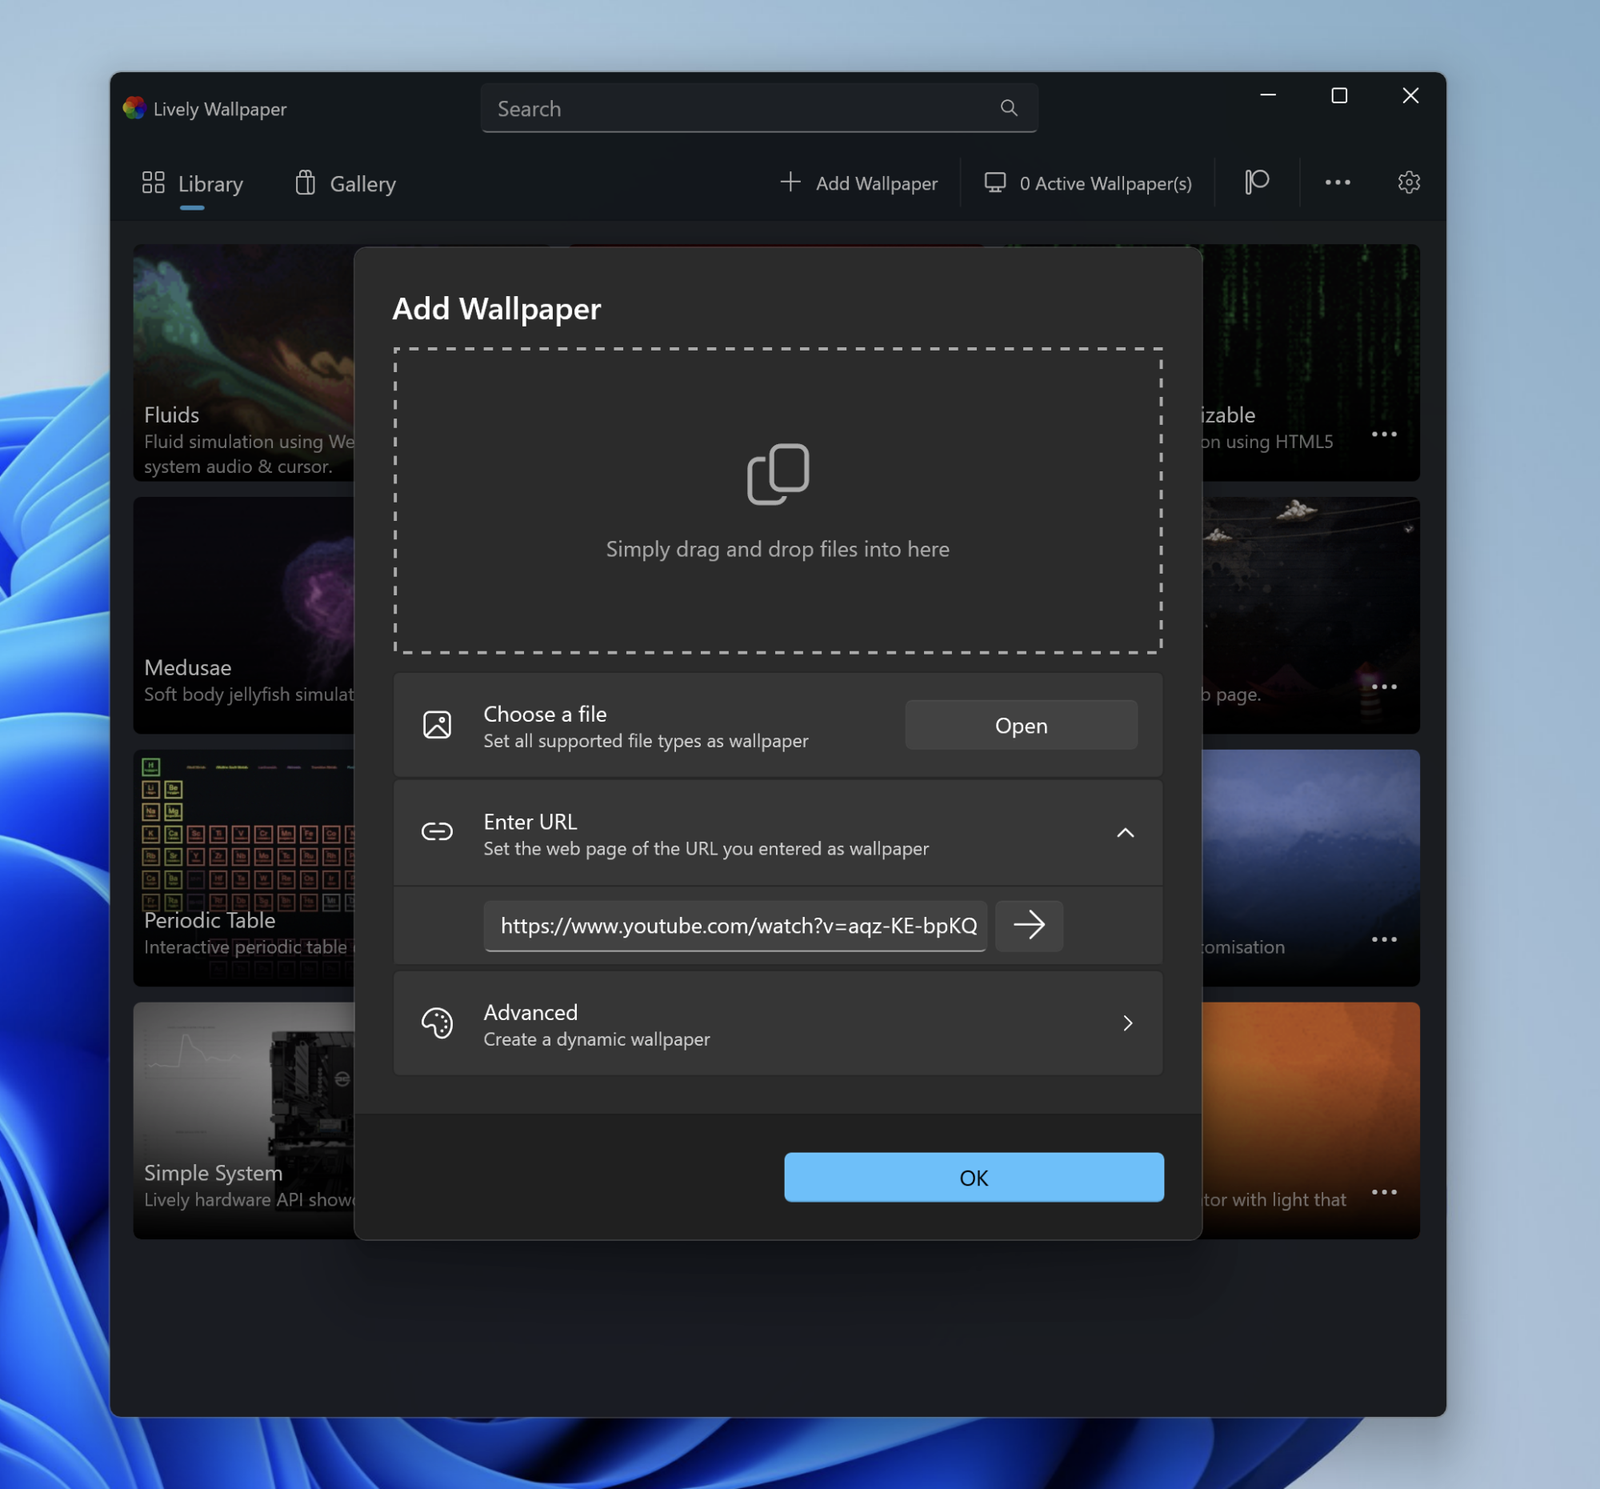
Task: Click 'Enter URL' heading text
Action: click(530, 822)
